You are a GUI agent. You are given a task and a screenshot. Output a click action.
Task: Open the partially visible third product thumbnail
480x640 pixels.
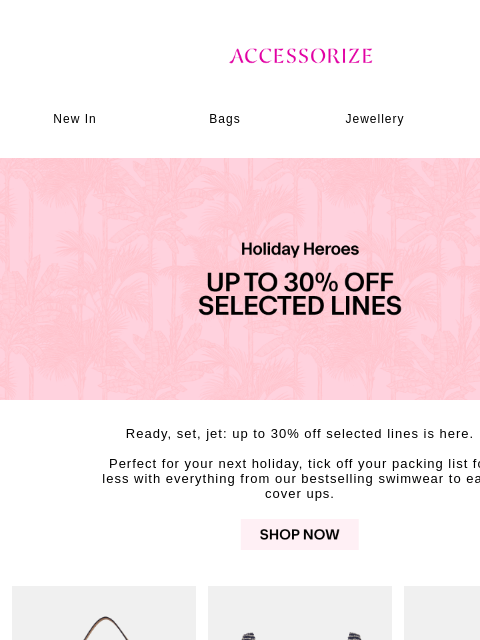(x=442, y=613)
